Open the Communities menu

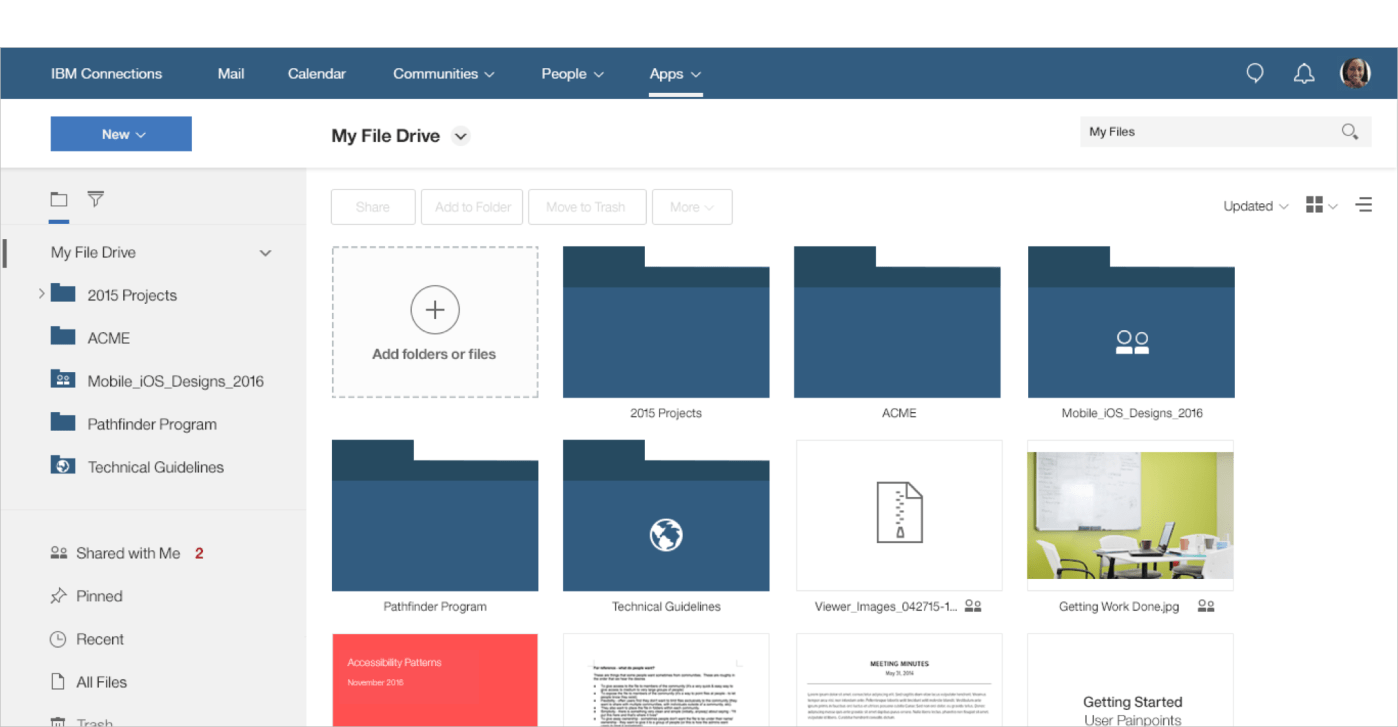[x=443, y=74]
